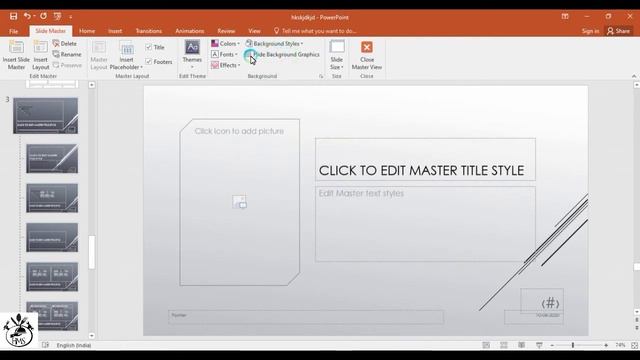Open Background Styles dropdown
Screen dimensions: 640x360
coord(274,43)
